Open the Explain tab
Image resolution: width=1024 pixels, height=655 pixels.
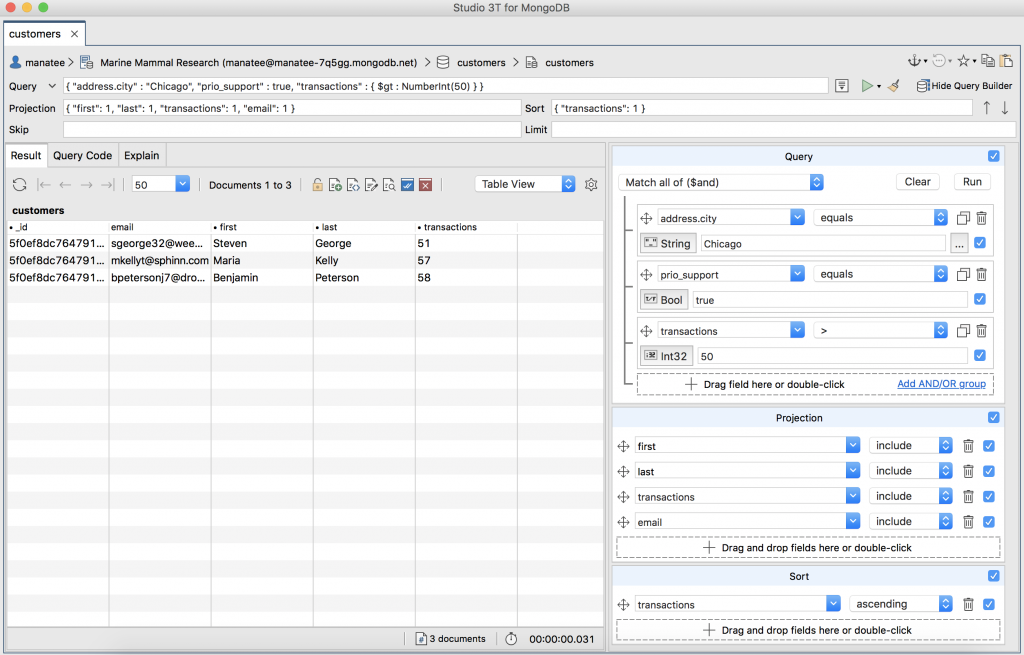142,155
